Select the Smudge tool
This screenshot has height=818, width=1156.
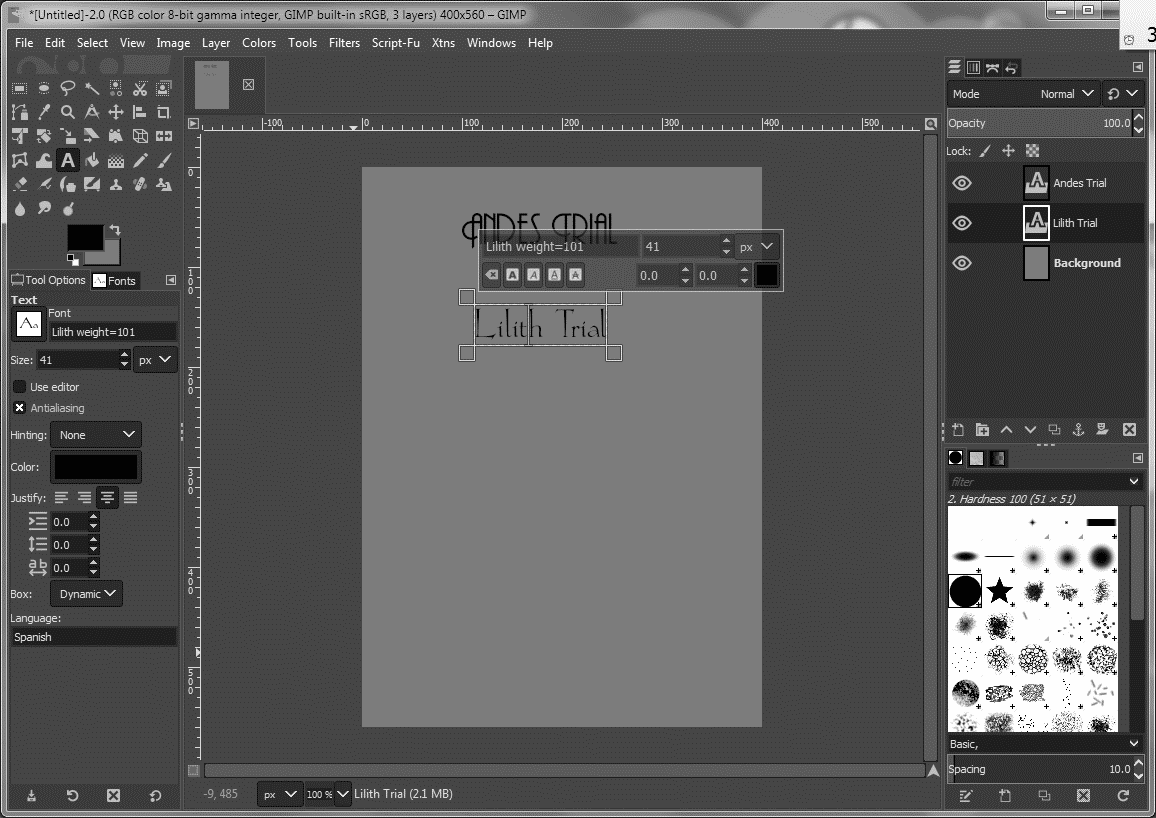(x=44, y=209)
